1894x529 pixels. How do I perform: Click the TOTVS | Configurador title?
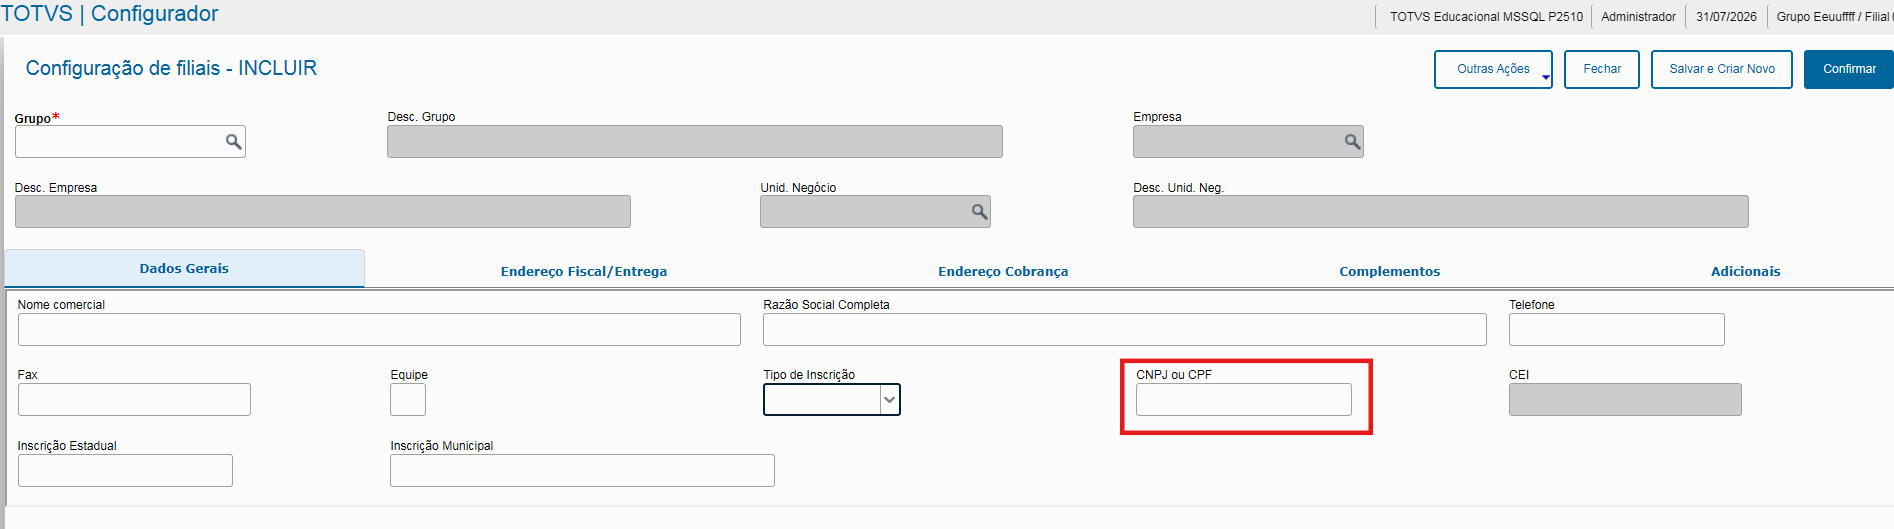click(x=110, y=14)
